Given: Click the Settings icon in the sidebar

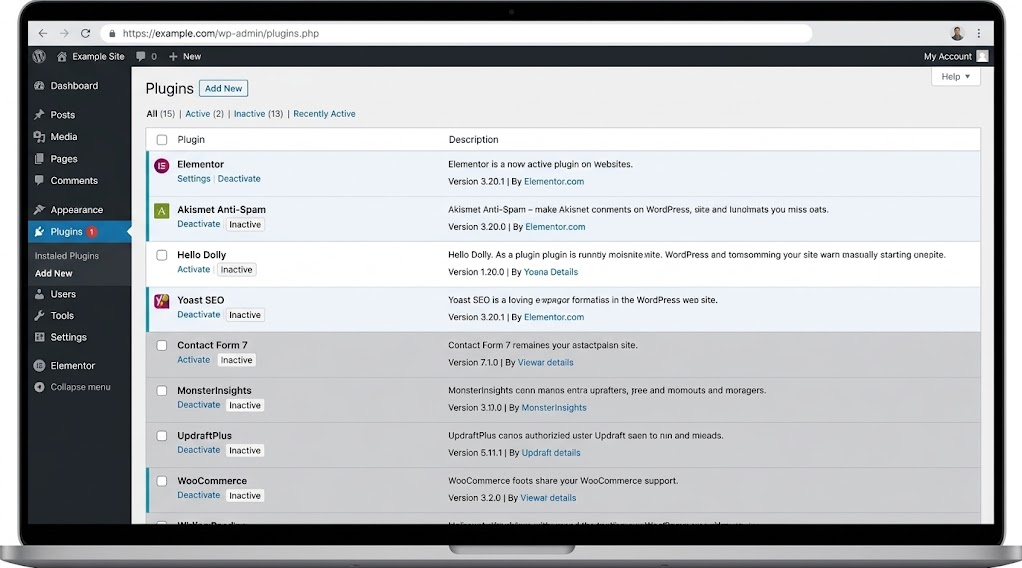Looking at the screenshot, I should pos(39,337).
